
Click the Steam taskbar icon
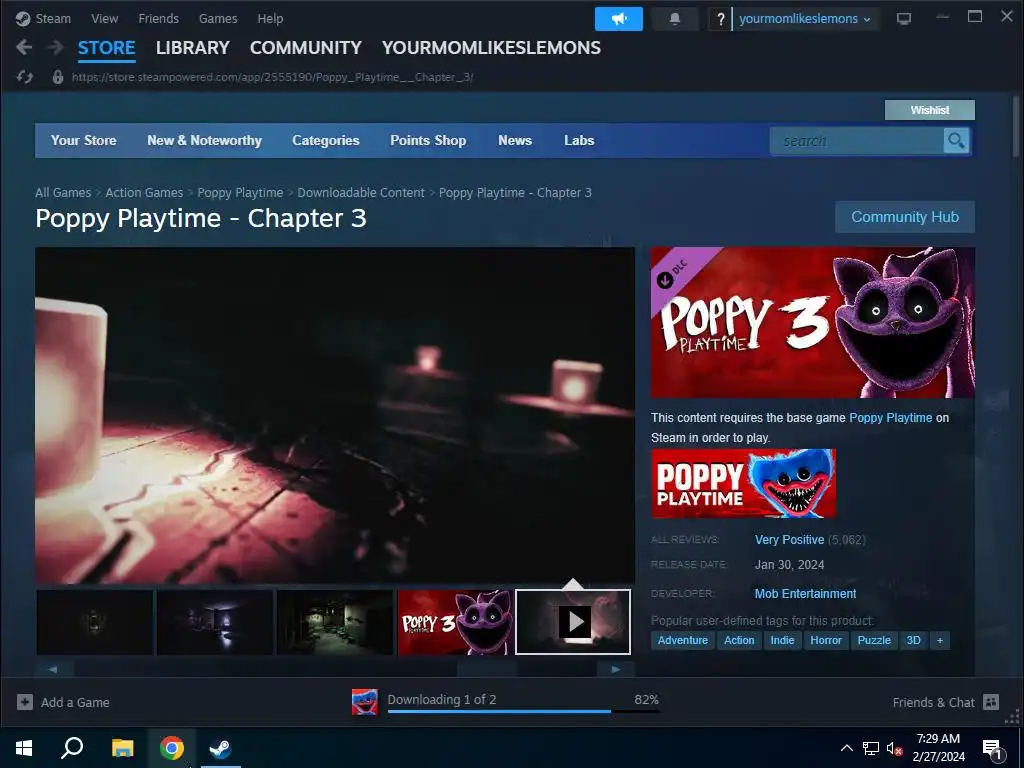point(221,748)
